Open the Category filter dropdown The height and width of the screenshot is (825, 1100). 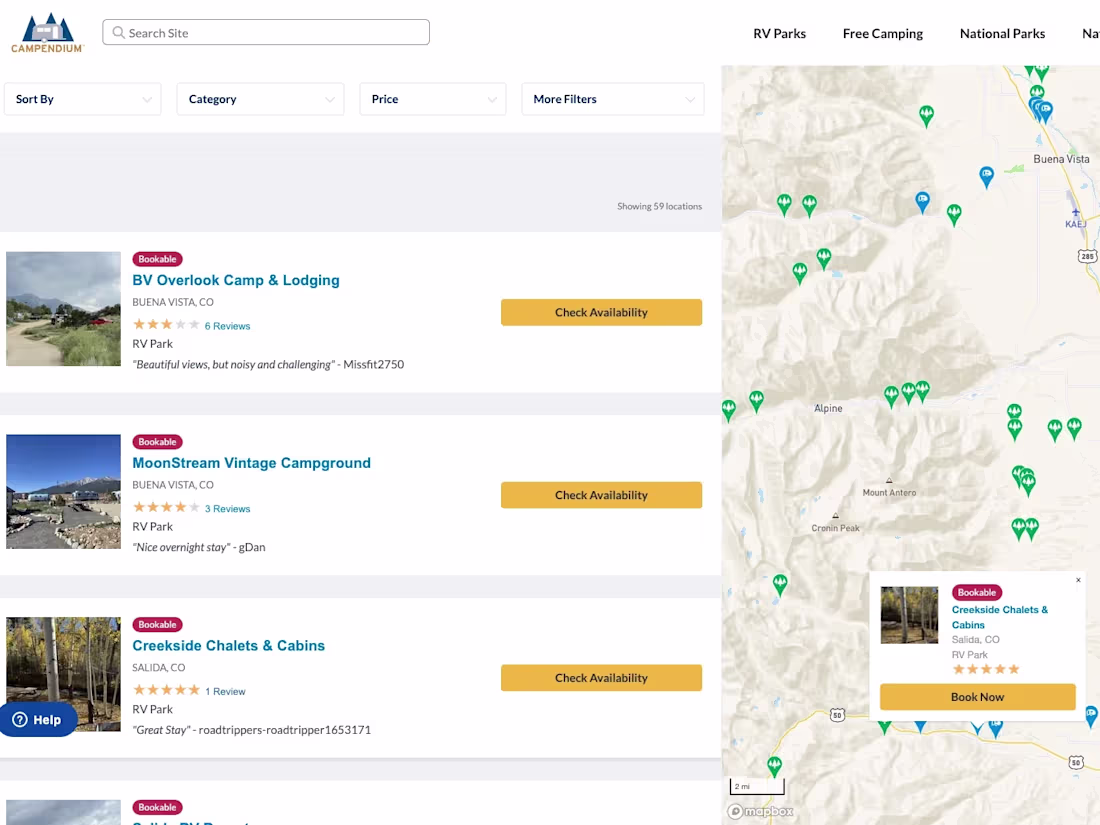click(x=260, y=99)
